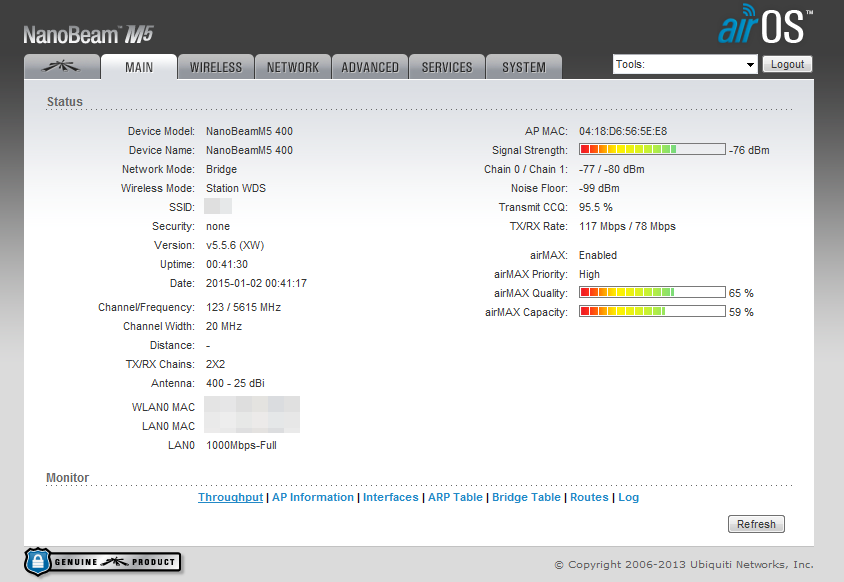Click the Signal Strength bar
Screen dimensions: 844x582
pos(652,149)
